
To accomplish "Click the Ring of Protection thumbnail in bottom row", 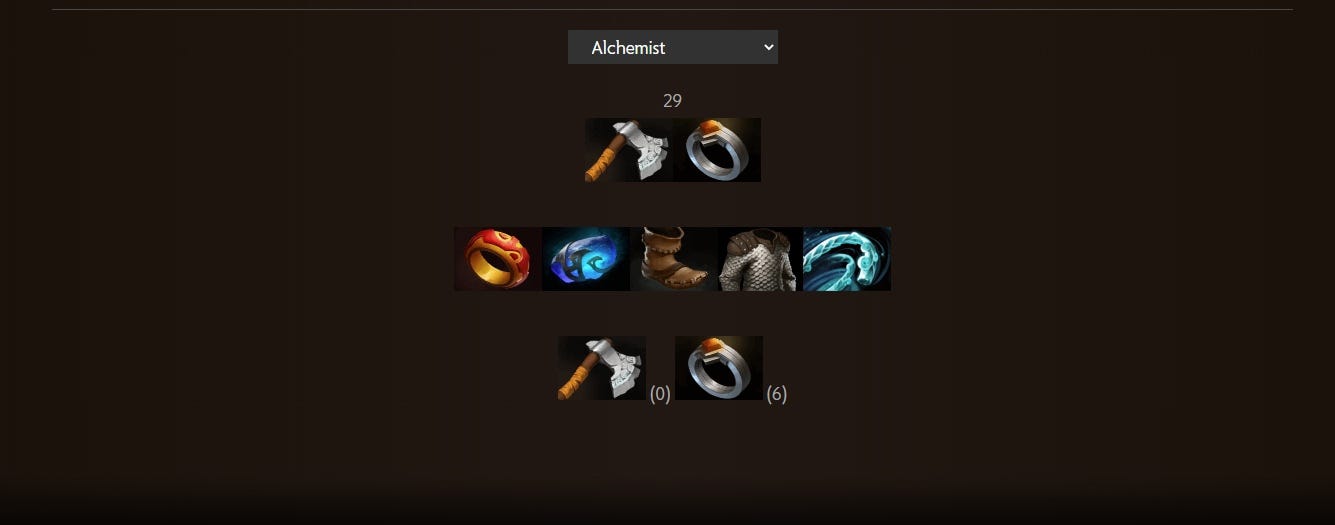I will coord(719,368).
